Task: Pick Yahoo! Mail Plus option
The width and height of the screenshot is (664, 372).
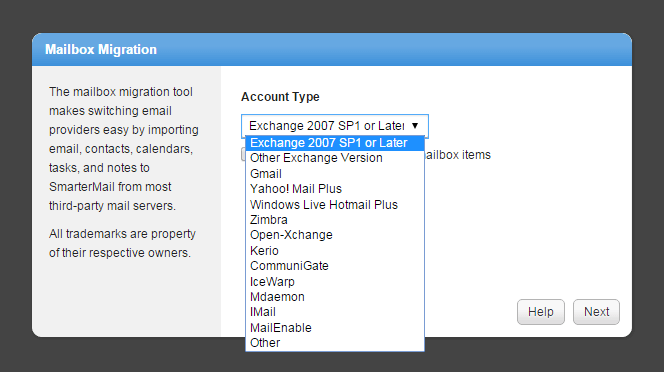Action: 335,189
